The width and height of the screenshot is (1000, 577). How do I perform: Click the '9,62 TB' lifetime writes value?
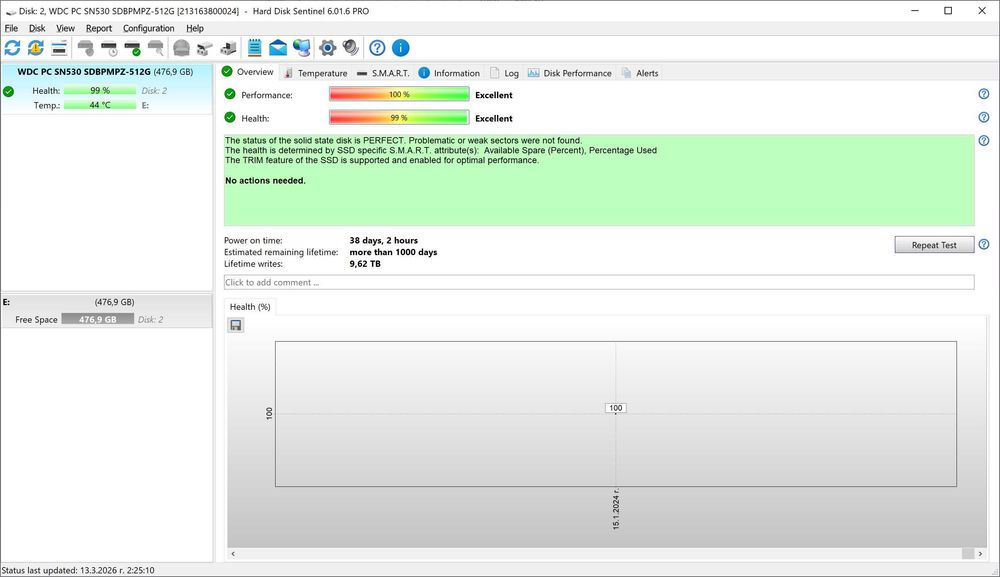point(365,263)
